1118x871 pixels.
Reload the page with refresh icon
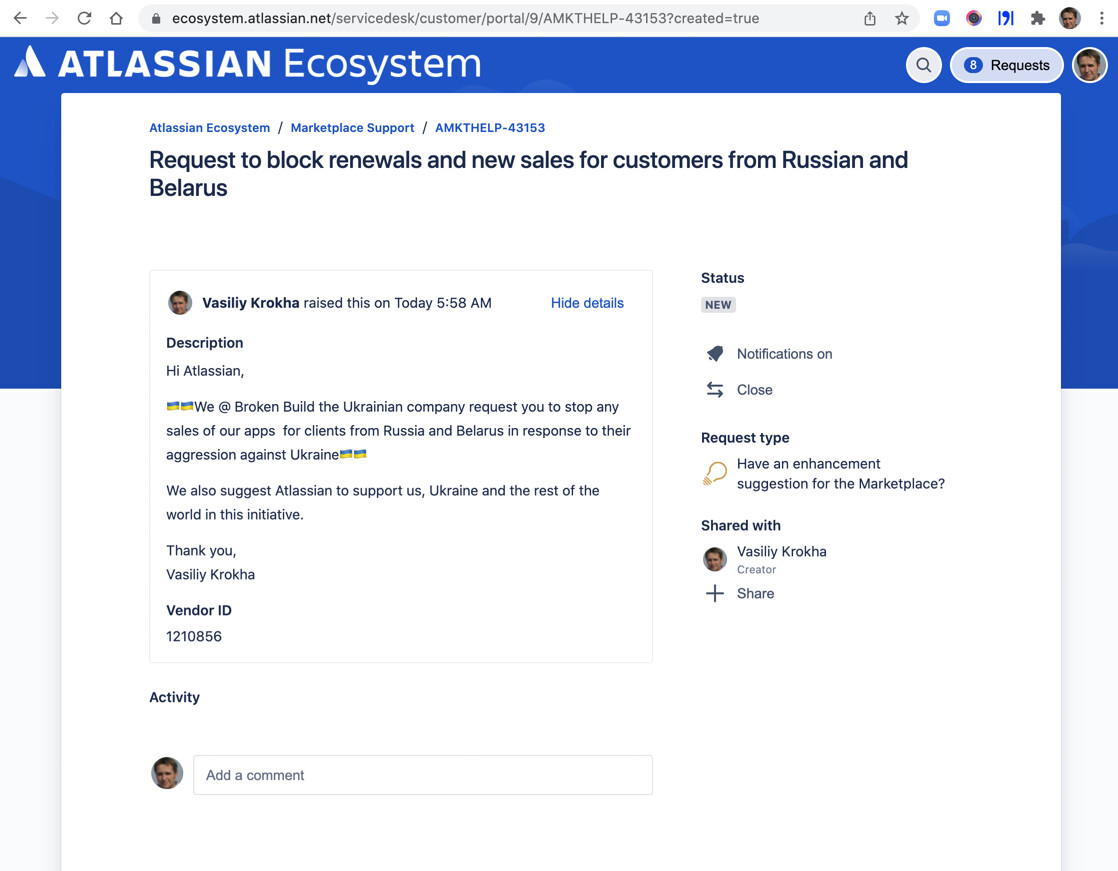84,19
